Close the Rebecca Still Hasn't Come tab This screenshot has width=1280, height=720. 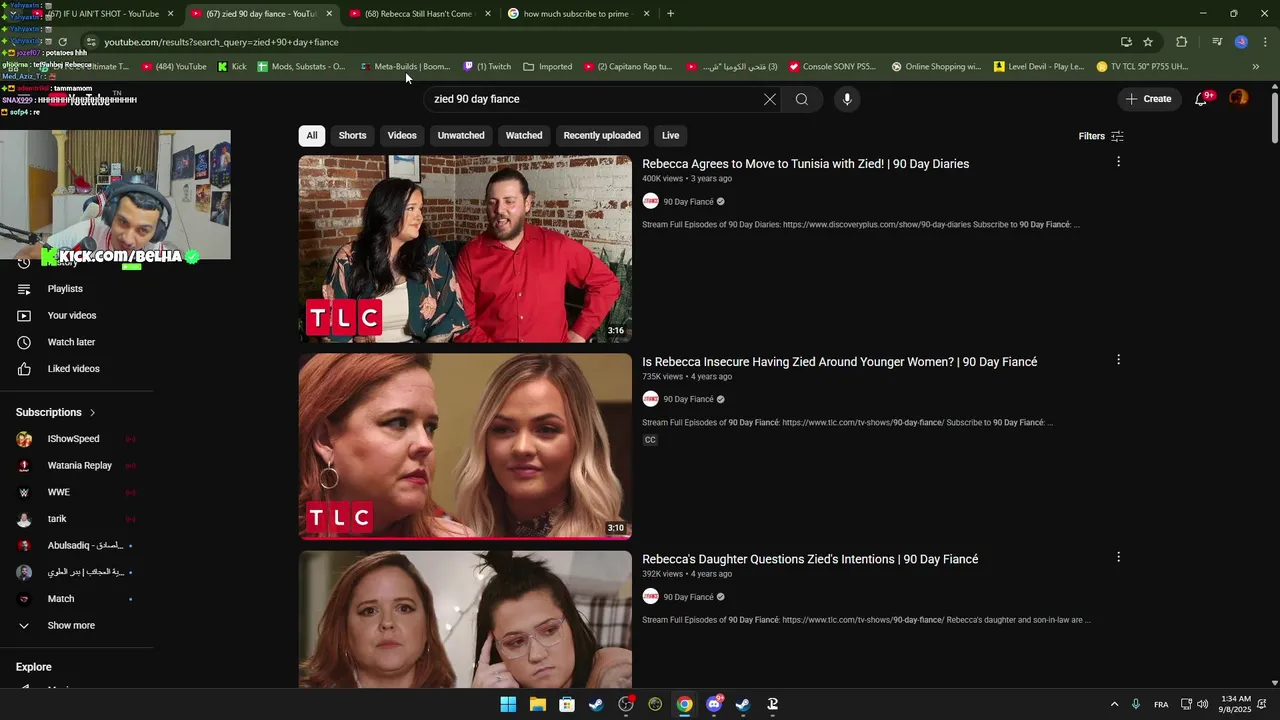coord(488,14)
